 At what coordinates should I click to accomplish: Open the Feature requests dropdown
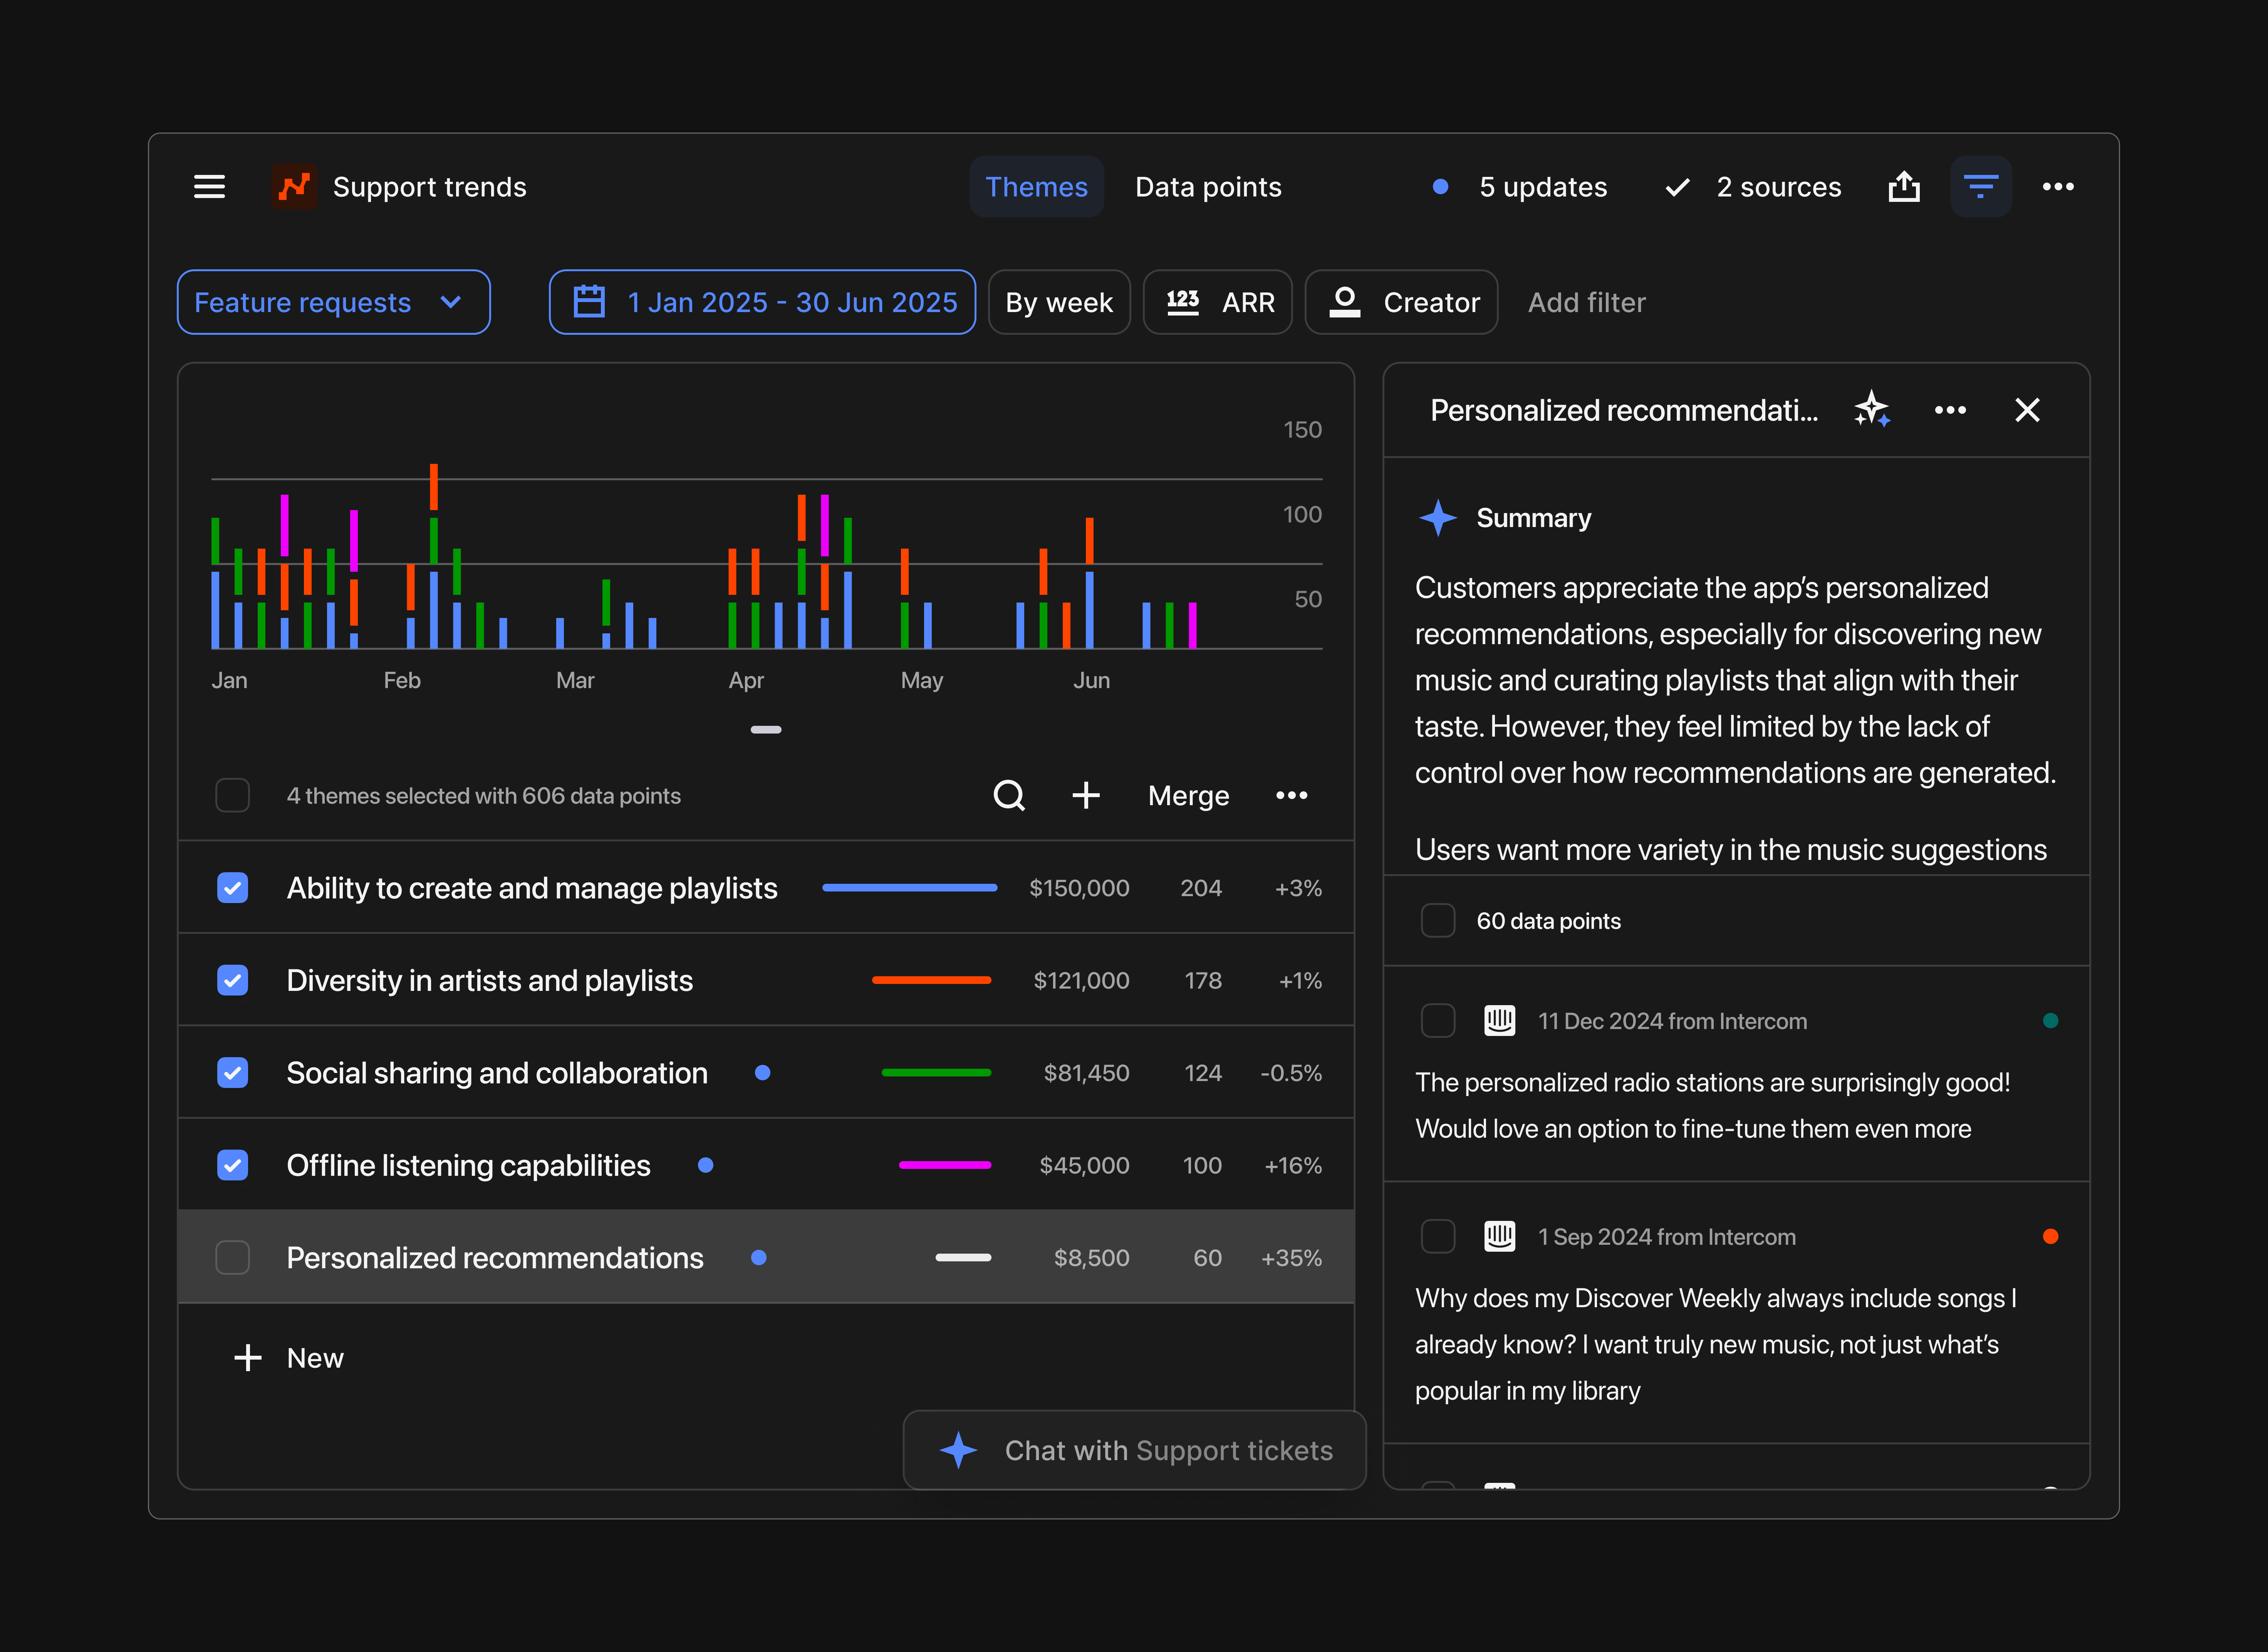[x=333, y=302]
